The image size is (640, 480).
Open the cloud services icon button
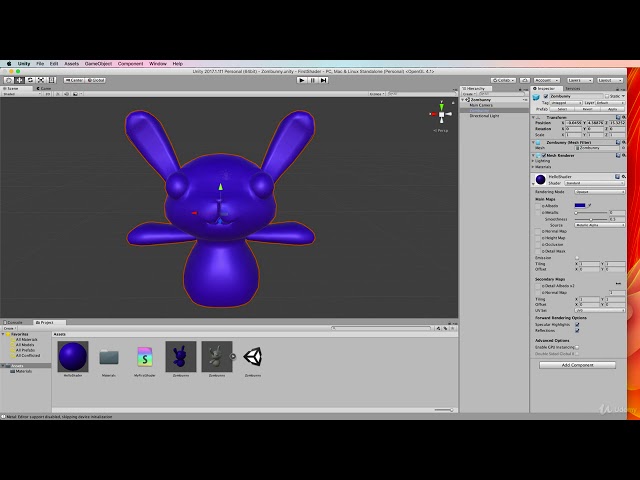pos(525,80)
